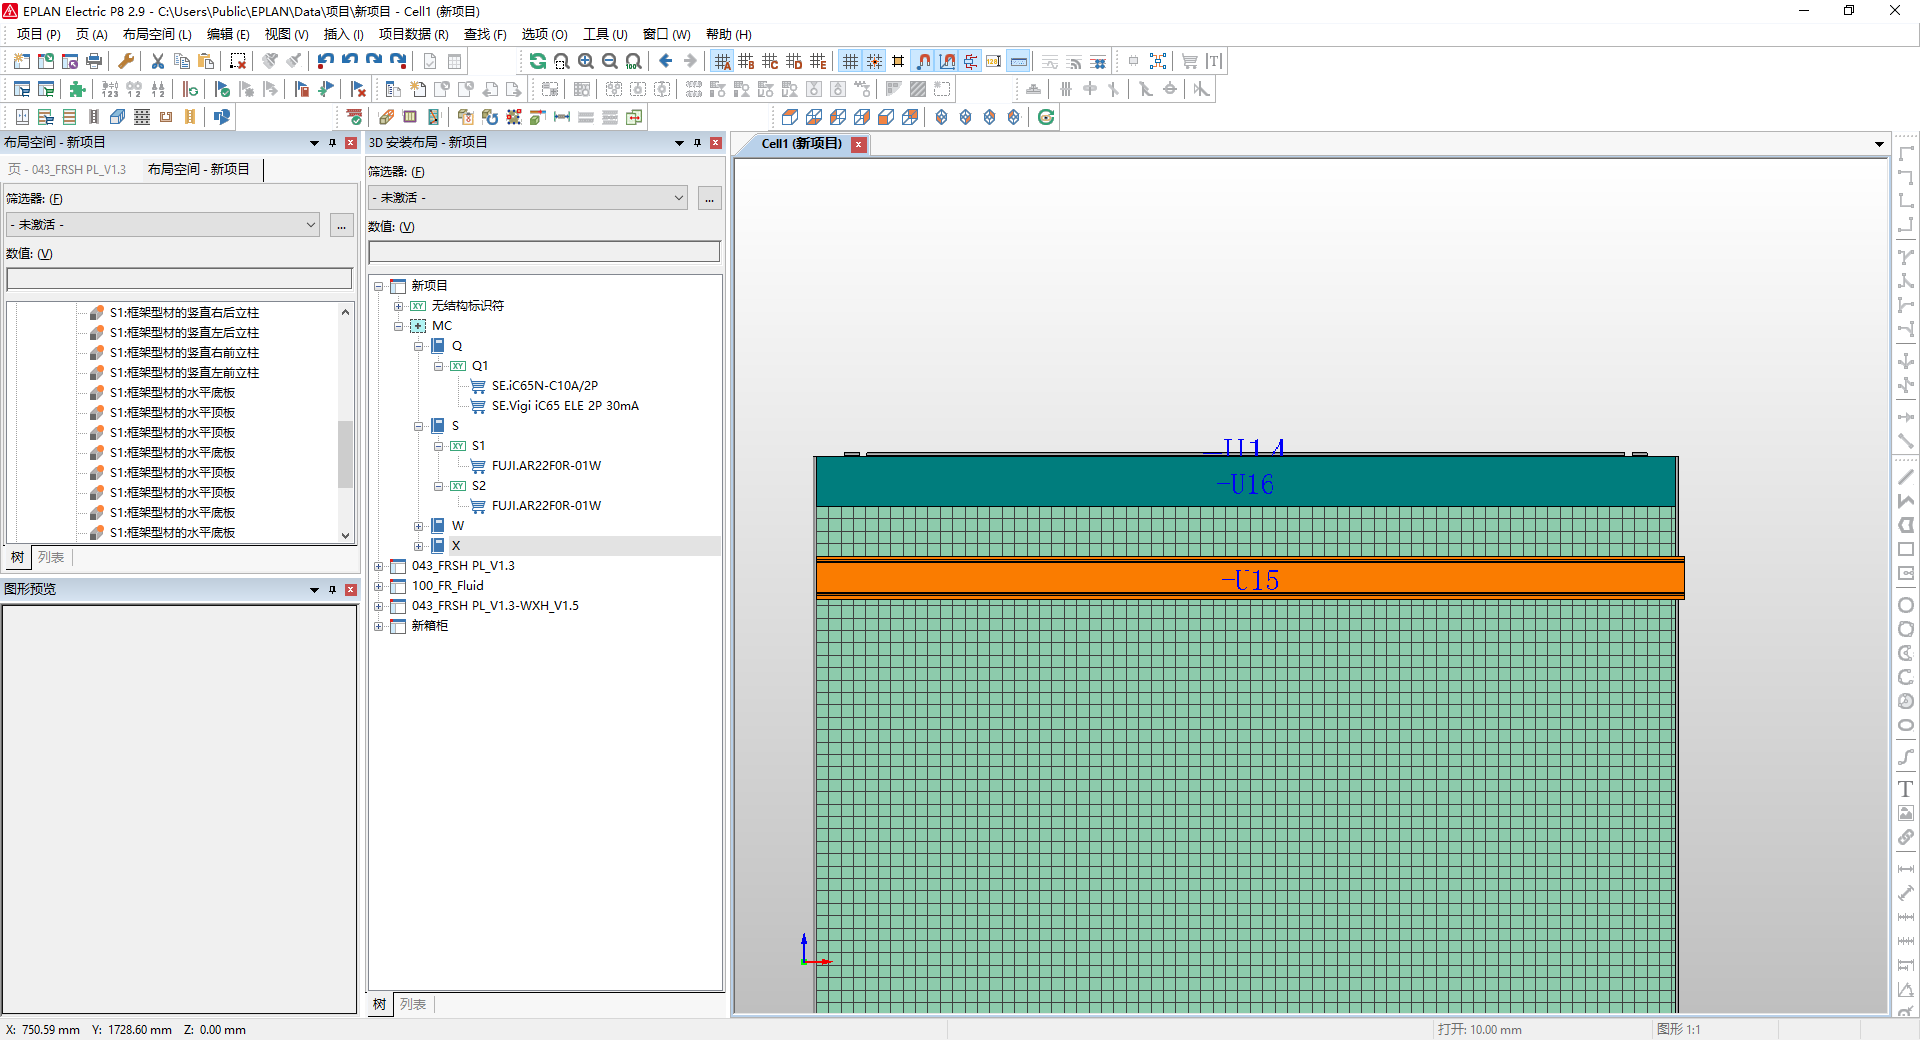Click the green rotate view icon
Screen dimensions: 1920x1040
pyautogui.click(x=1046, y=117)
